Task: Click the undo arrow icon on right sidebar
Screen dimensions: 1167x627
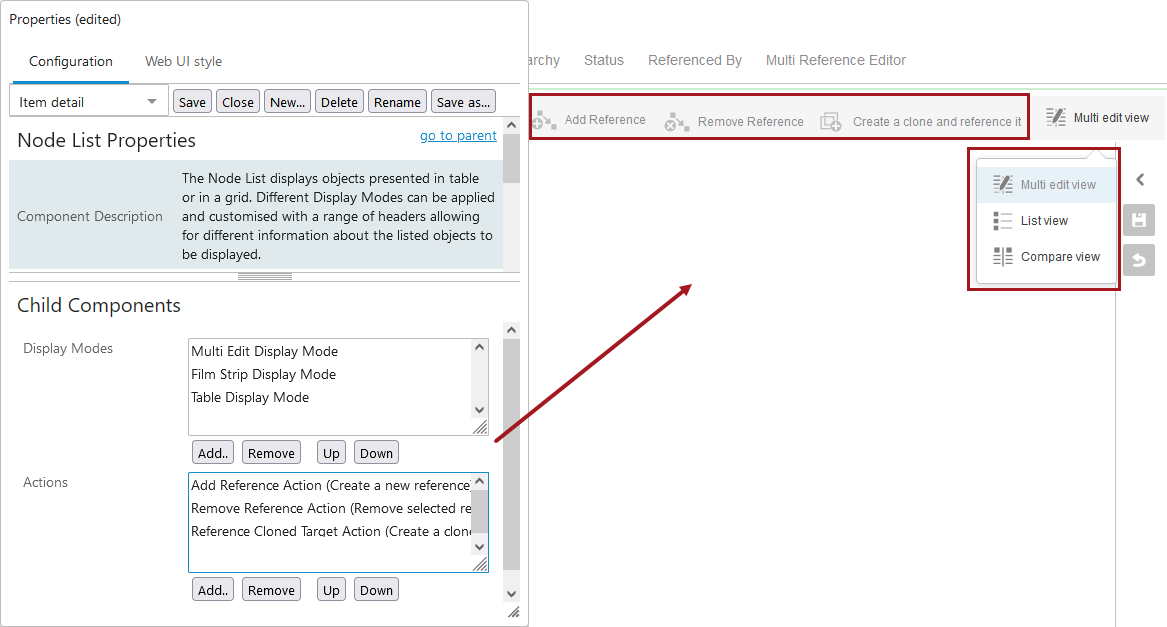Action: click(1138, 260)
